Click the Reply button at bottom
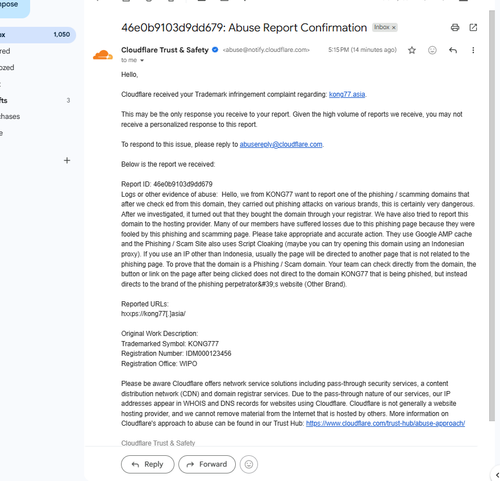The width and height of the screenshot is (500, 481). click(148, 464)
